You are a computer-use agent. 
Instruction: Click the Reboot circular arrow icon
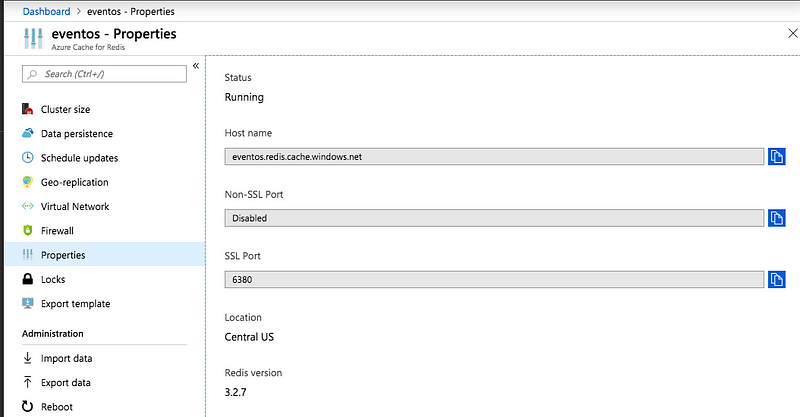28,406
